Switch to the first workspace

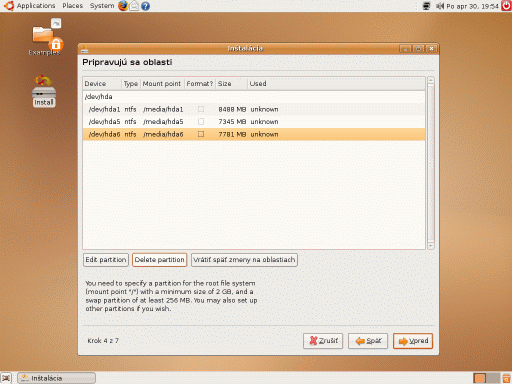click(x=480, y=378)
